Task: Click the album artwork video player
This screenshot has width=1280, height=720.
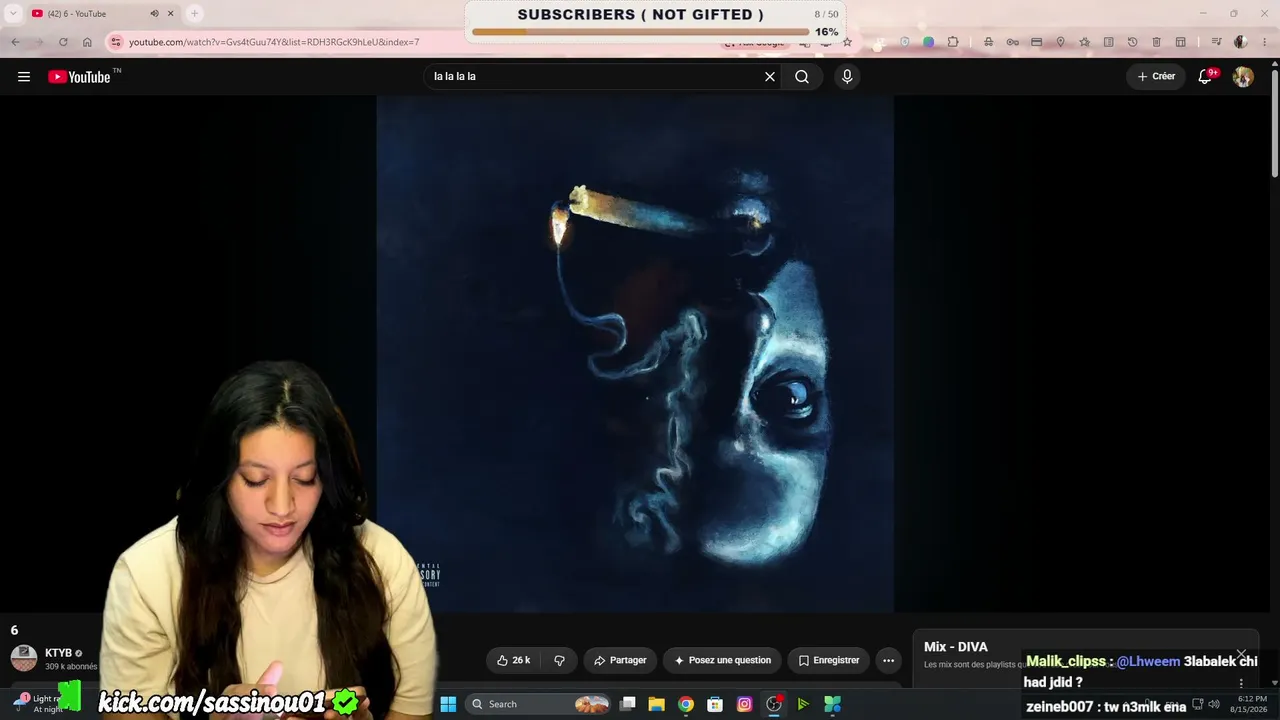Action: pos(635,354)
